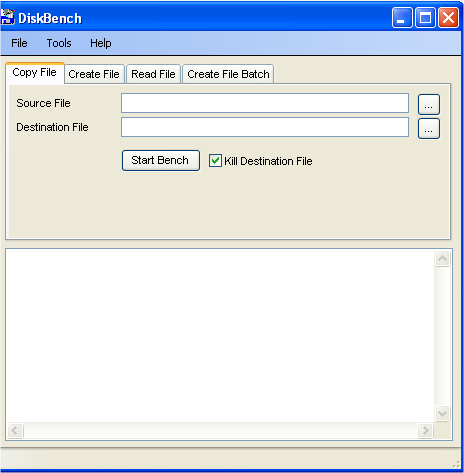Start the benchmark with Start Bench
Screen dimensions: 464x473
coord(161,160)
